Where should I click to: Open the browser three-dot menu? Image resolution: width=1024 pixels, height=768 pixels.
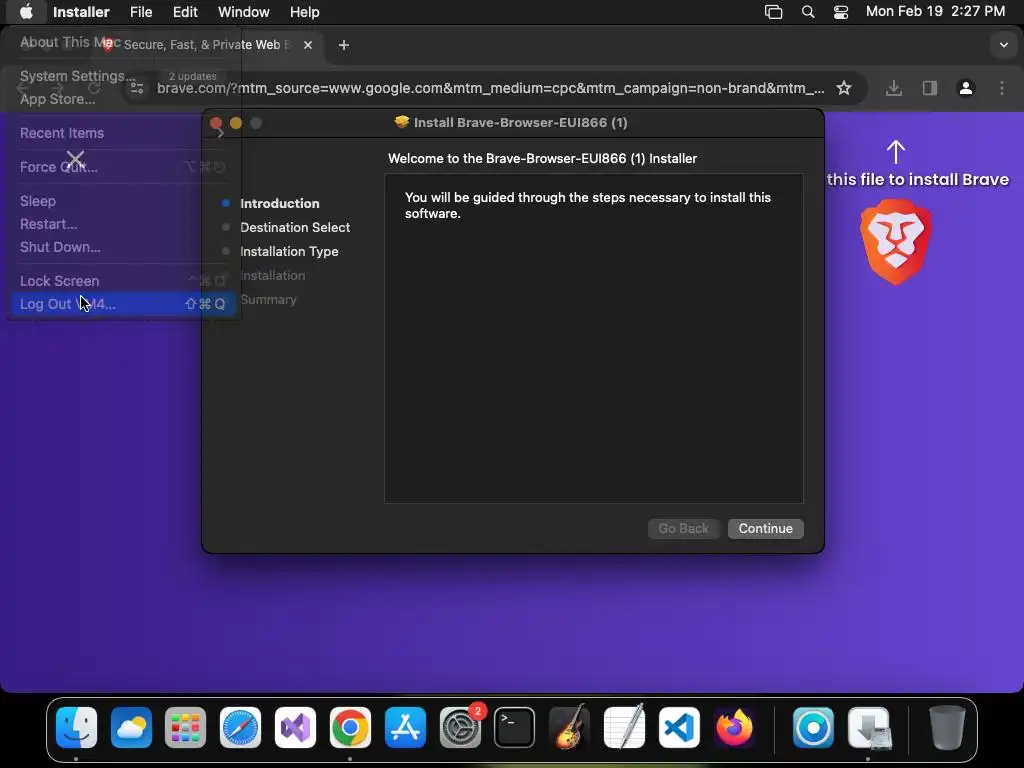pos(1002,88)
